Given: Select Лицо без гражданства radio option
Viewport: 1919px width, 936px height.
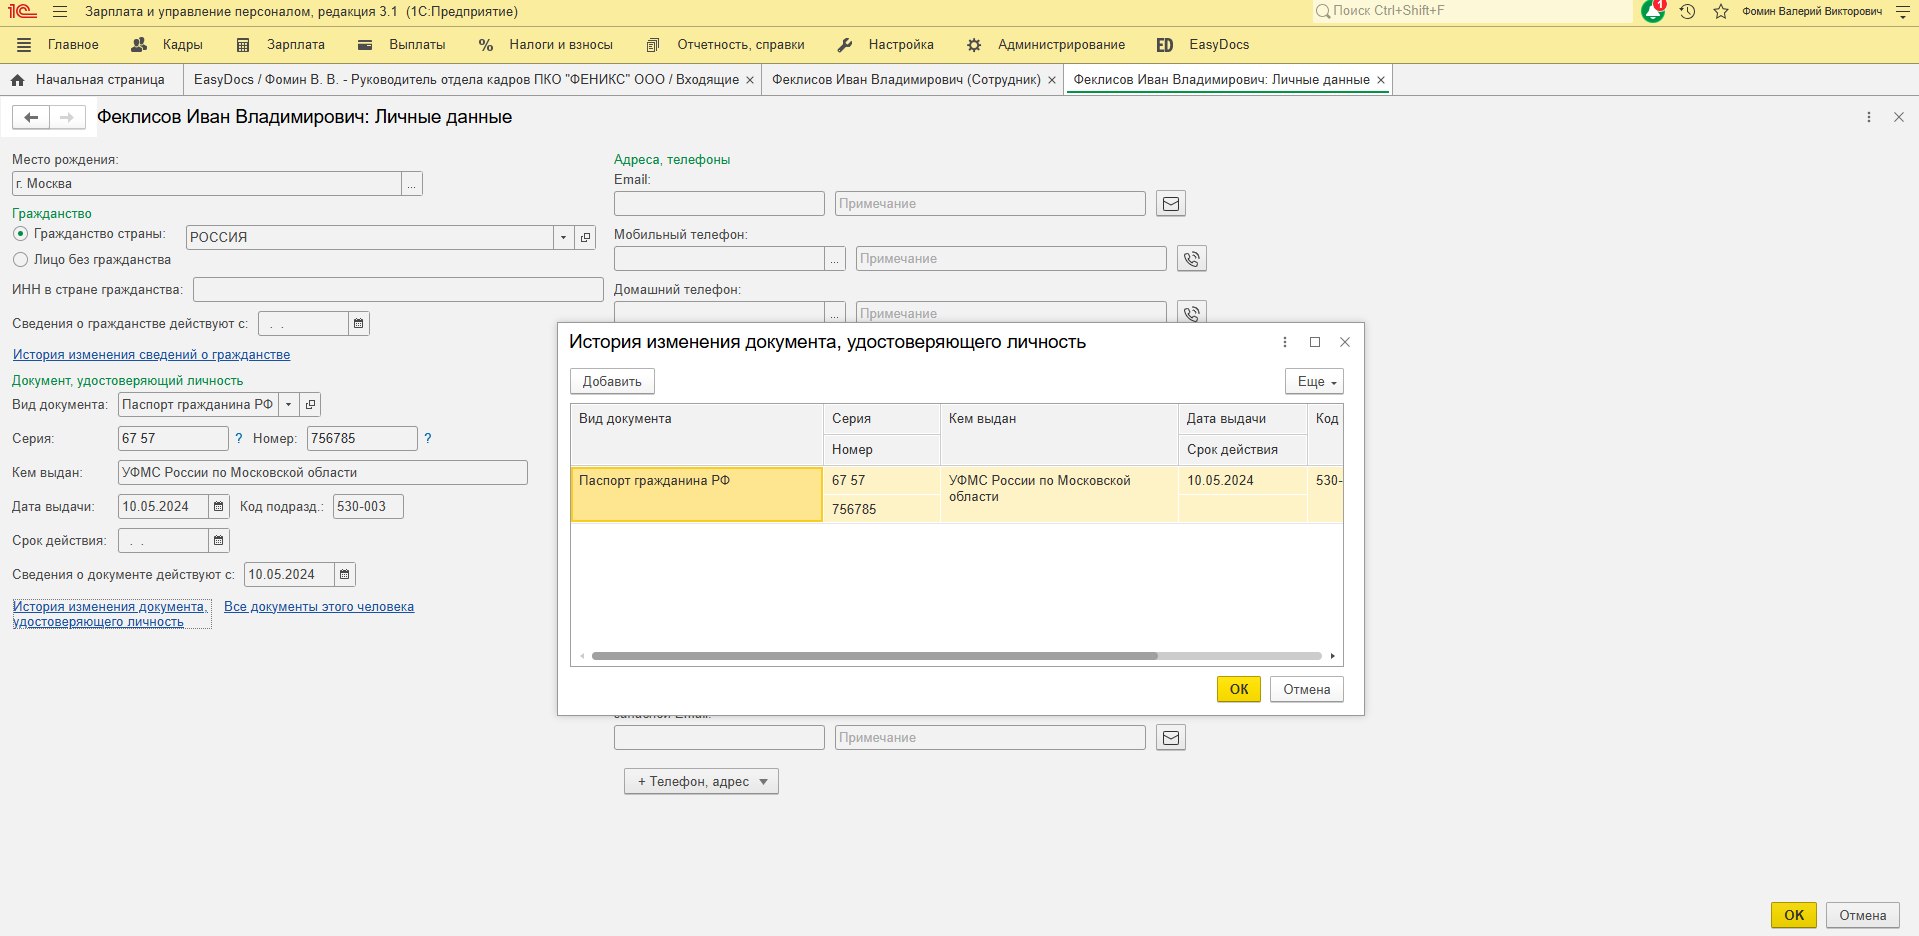Looking at the screenshot, I should coord(20,260).
